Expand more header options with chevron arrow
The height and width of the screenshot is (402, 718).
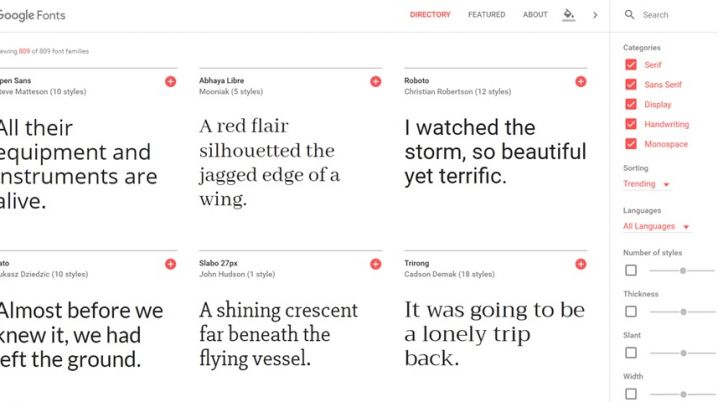595,15
